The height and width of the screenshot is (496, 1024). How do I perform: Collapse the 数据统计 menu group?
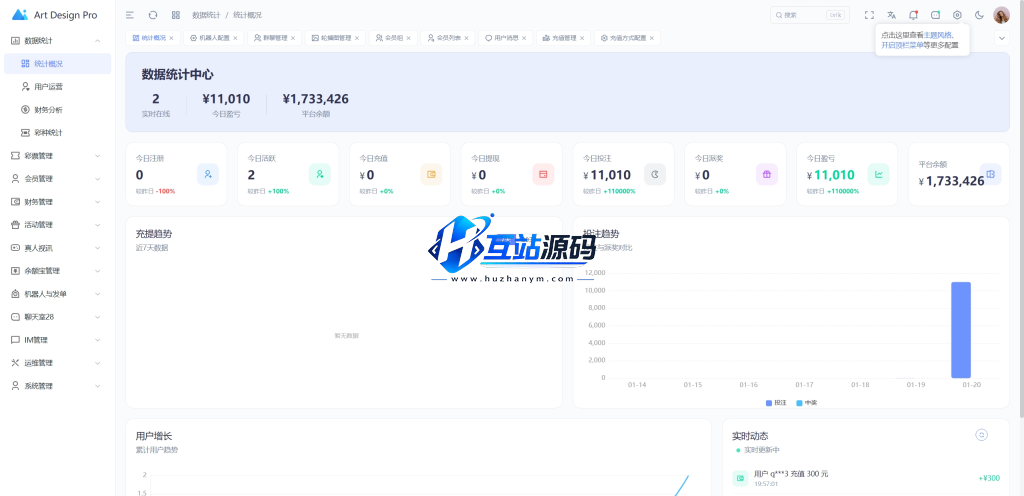[x=57, y=40]
